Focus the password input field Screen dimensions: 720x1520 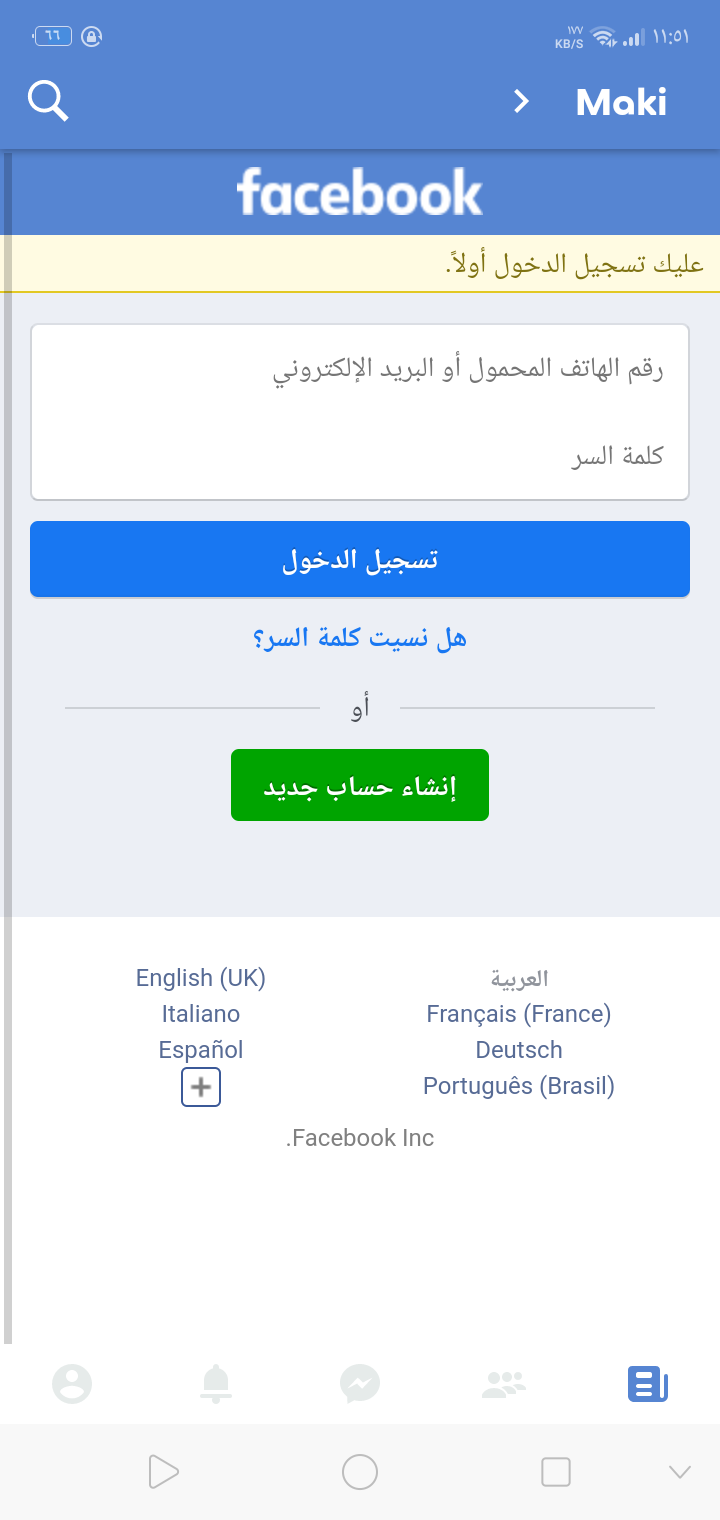tap(360, 457)
